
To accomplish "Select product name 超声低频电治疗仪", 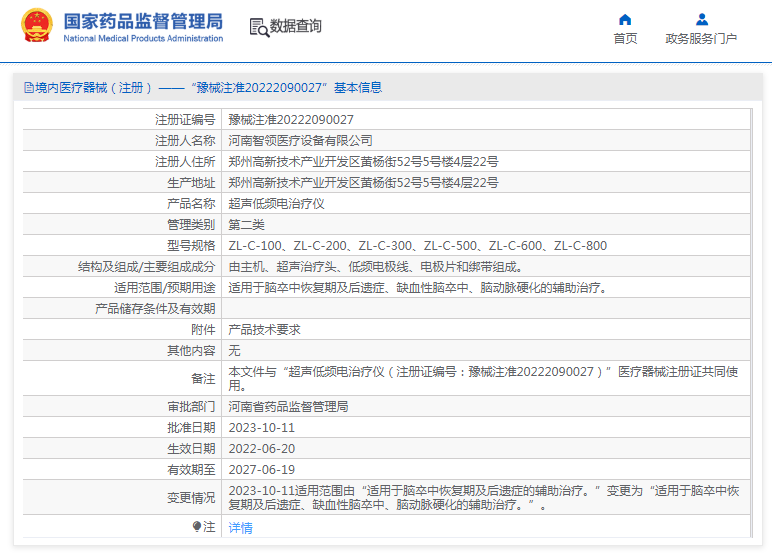I will 276,204.
